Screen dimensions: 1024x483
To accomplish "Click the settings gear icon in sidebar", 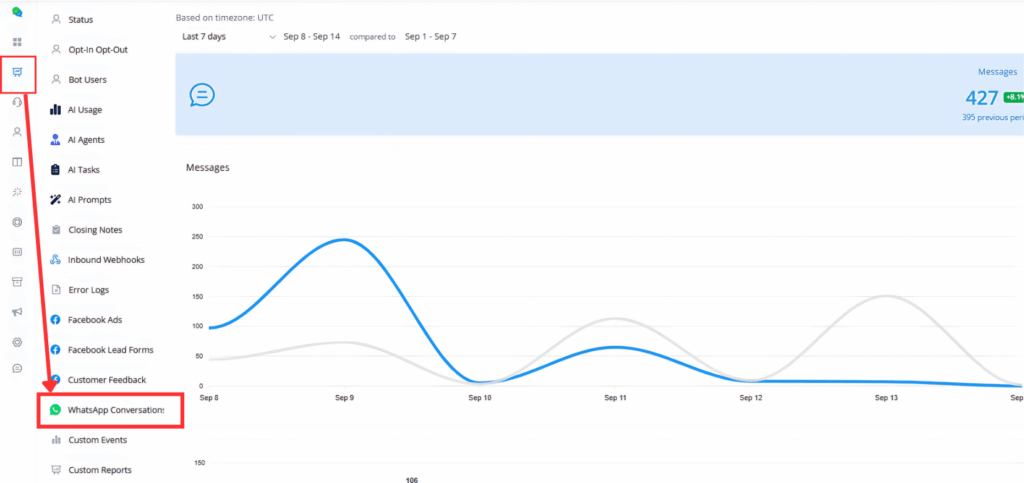I will point(17,341).
